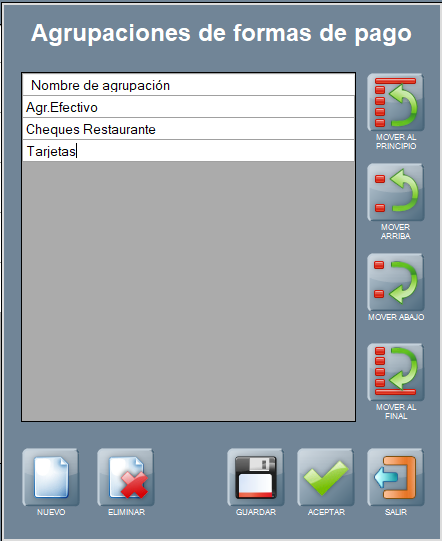Click the ACEPTAR text label
This screenshot has height=541, width=442.
point(326,512)
